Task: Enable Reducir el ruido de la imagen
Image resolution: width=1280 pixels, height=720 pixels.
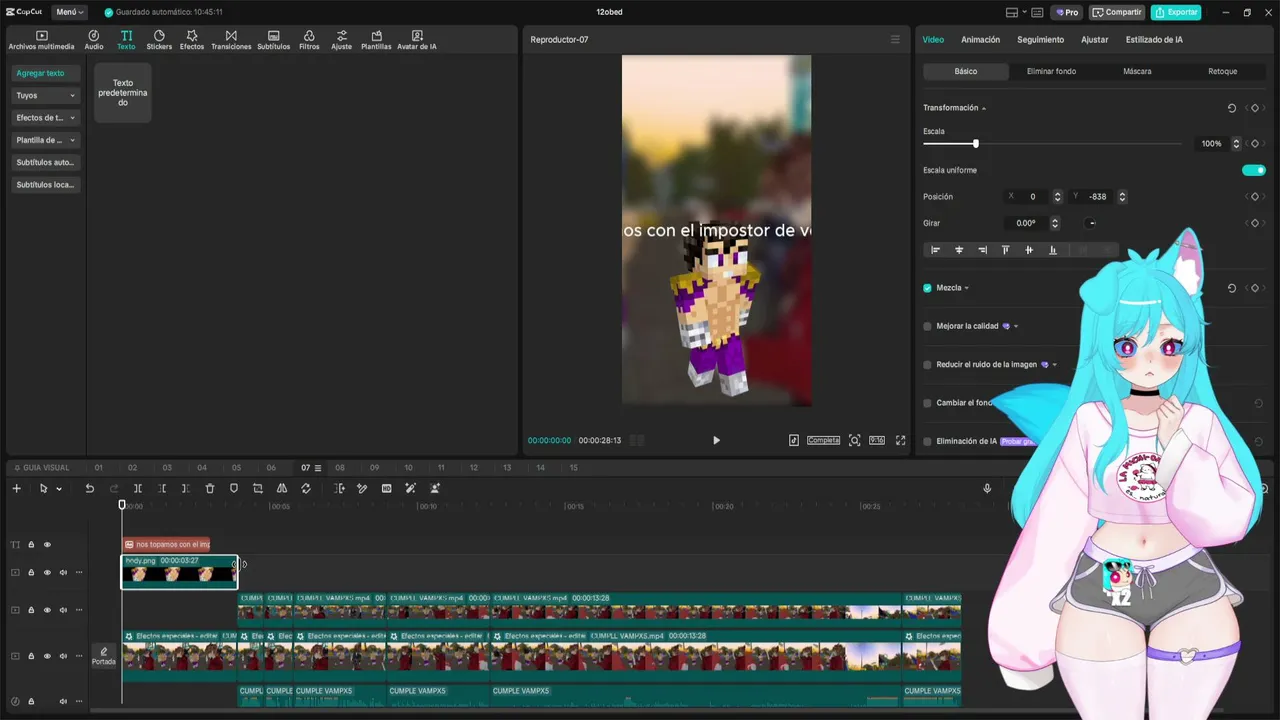Action: pos(927,365)
